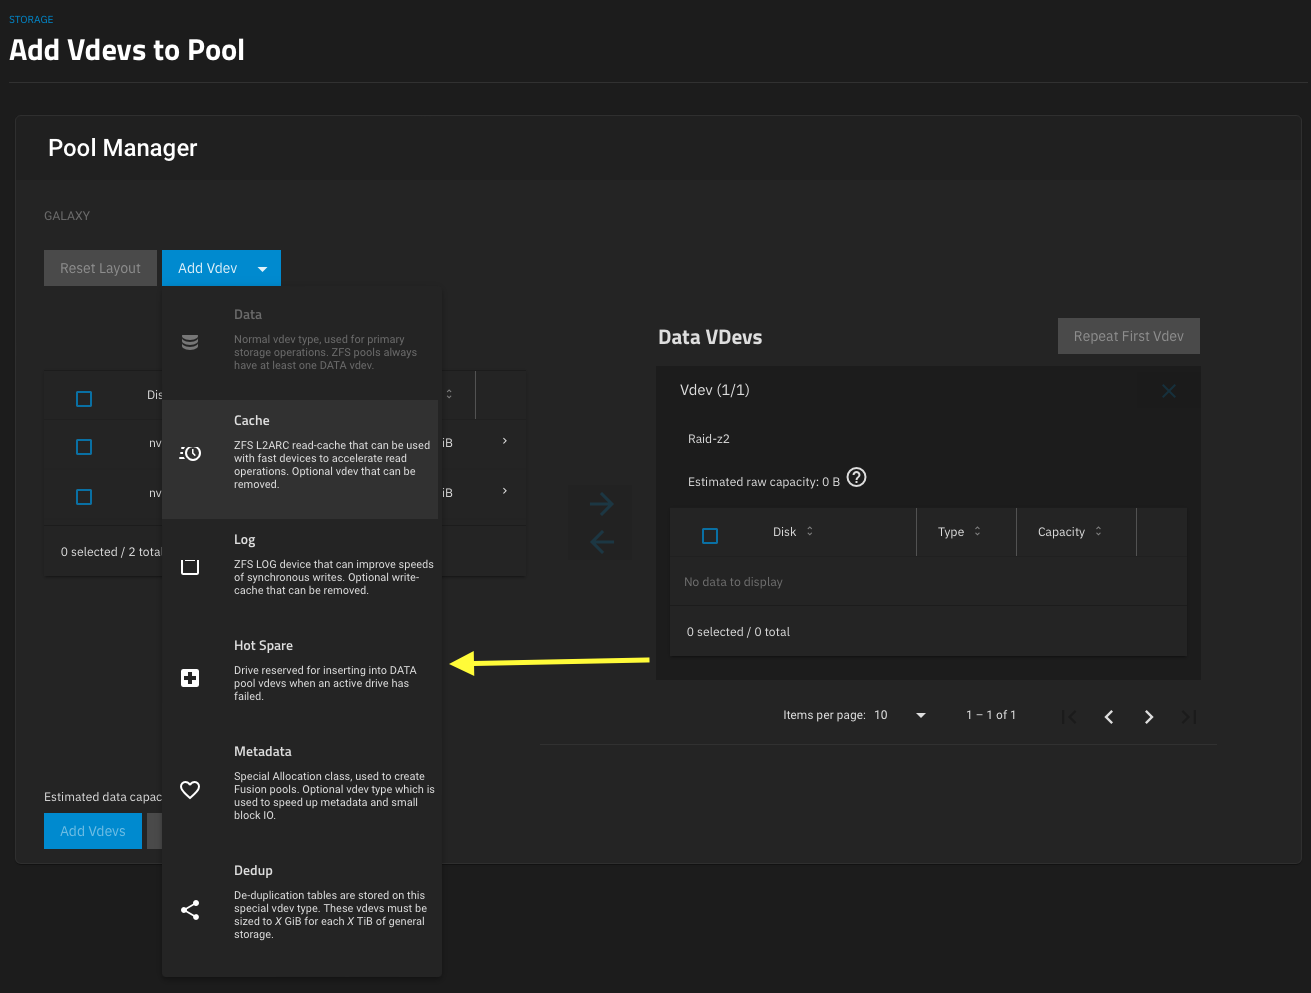Expand the first disk row chevron
The width and height of the screenshot is (1311, 993).
pyautogui.click(x=504, y=441)
